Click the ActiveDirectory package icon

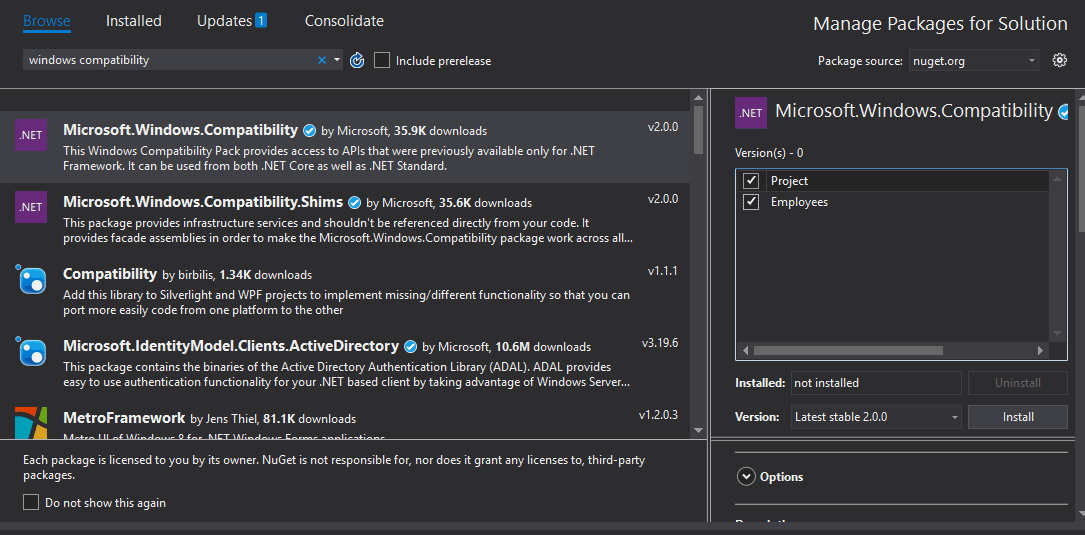(x=30, y=352)
